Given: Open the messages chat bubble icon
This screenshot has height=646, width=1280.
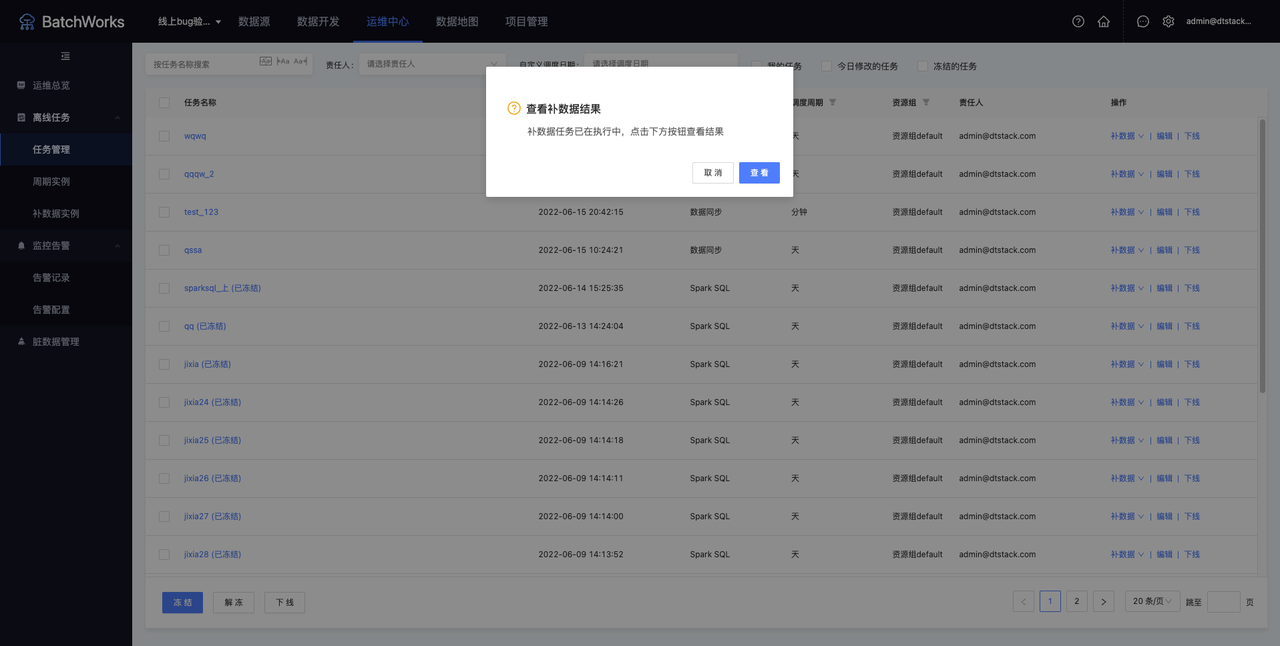Looking at the screenshot, I should coord(1143,21).
